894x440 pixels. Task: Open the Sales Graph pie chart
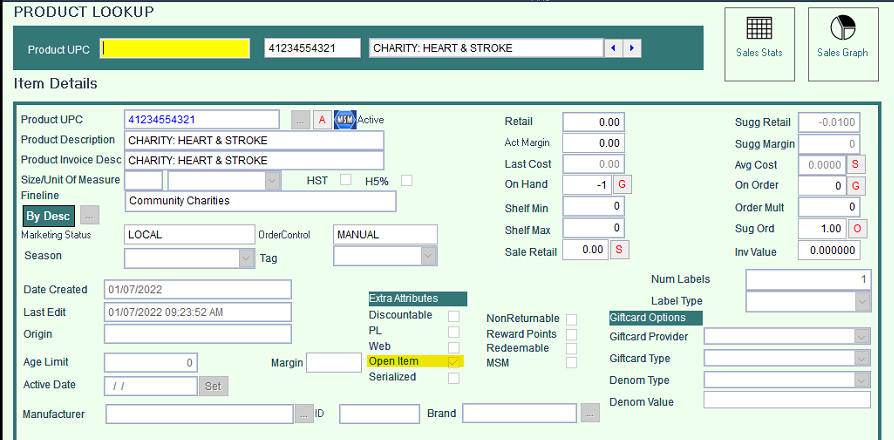(x=842, y=42)
